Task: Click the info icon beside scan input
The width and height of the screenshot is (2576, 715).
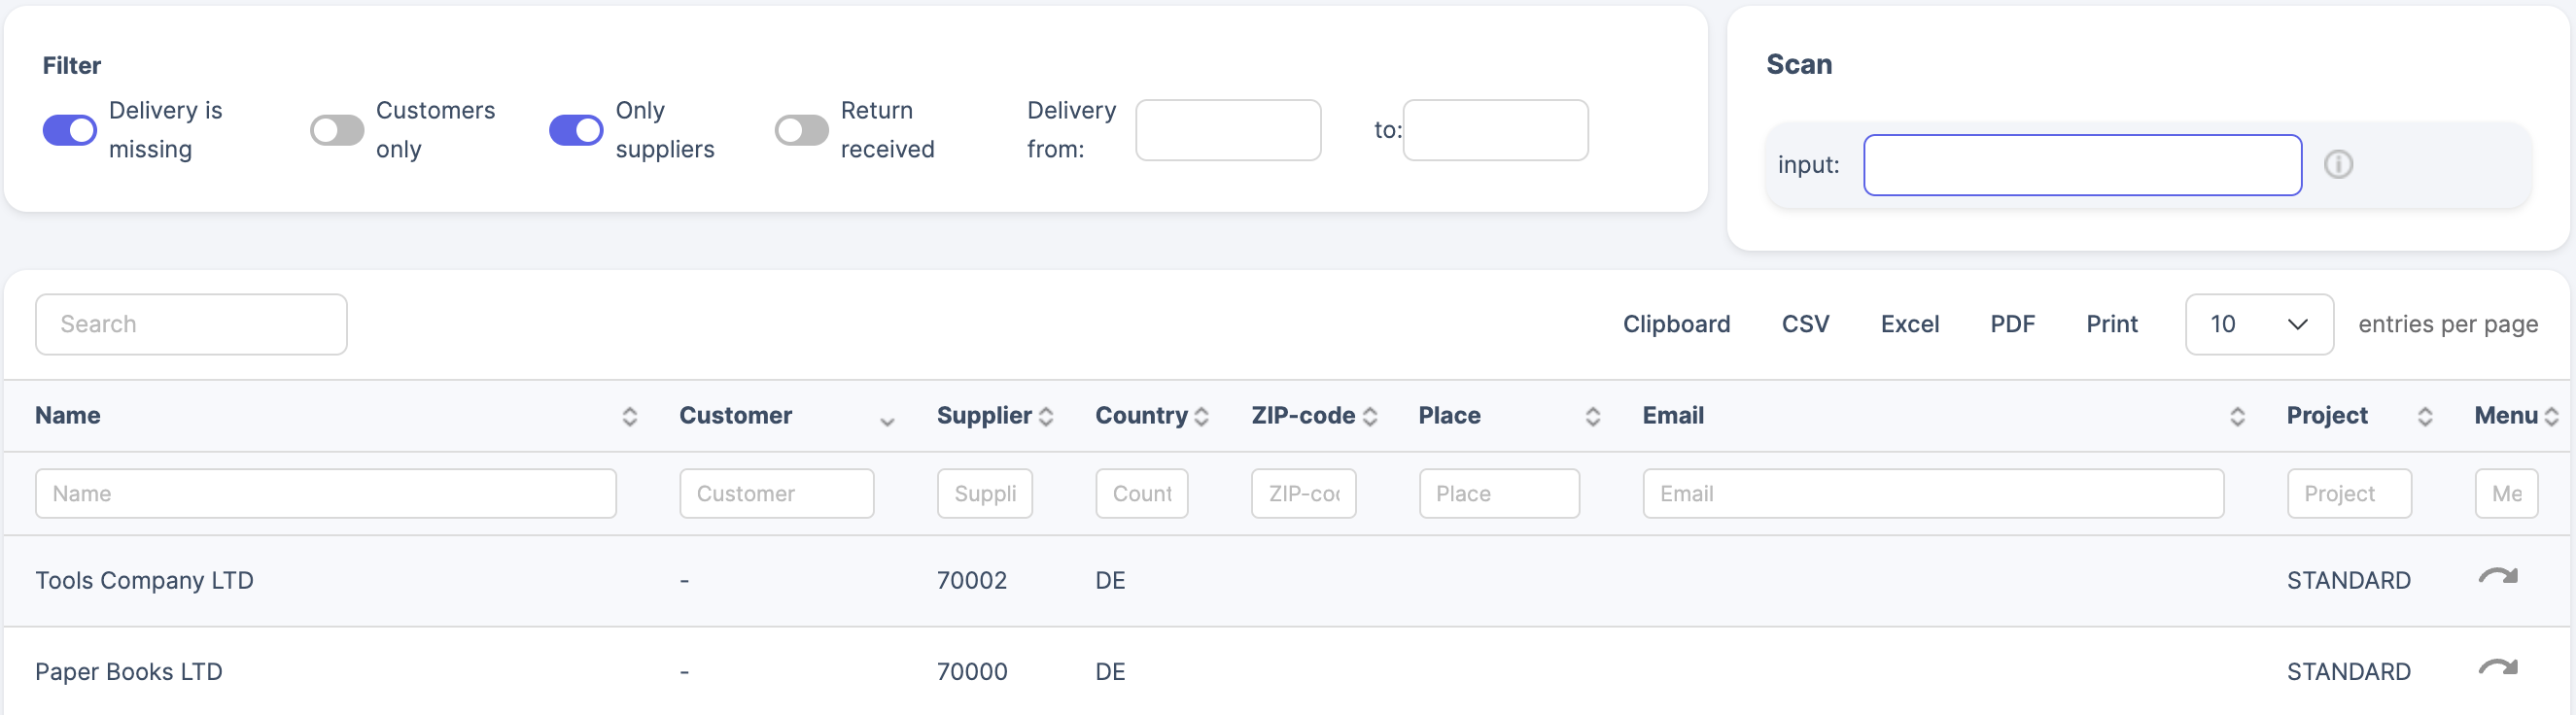Action: click(2337, 164)
